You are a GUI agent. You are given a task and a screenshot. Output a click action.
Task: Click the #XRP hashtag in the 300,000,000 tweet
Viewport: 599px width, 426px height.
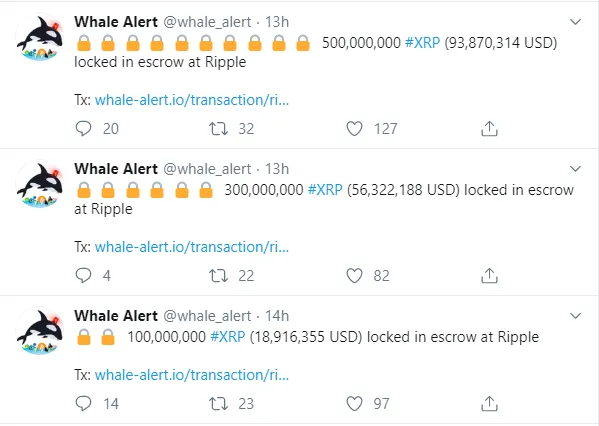[x=325, y=190]
